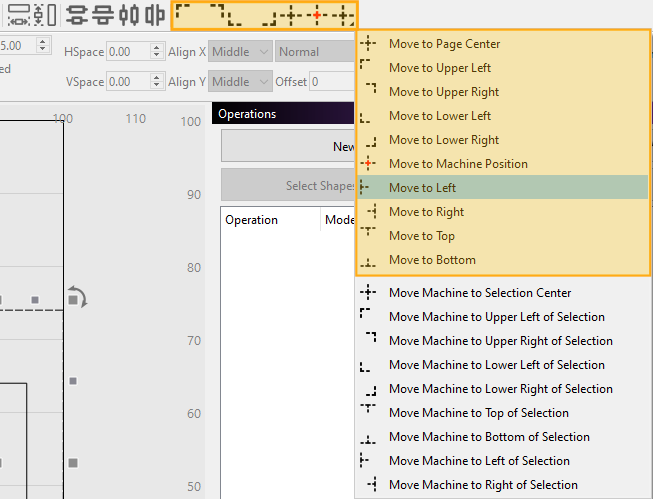Open the Align X dropdown
653x499 pixels.
pyautogui.click(x=241, y=52)
